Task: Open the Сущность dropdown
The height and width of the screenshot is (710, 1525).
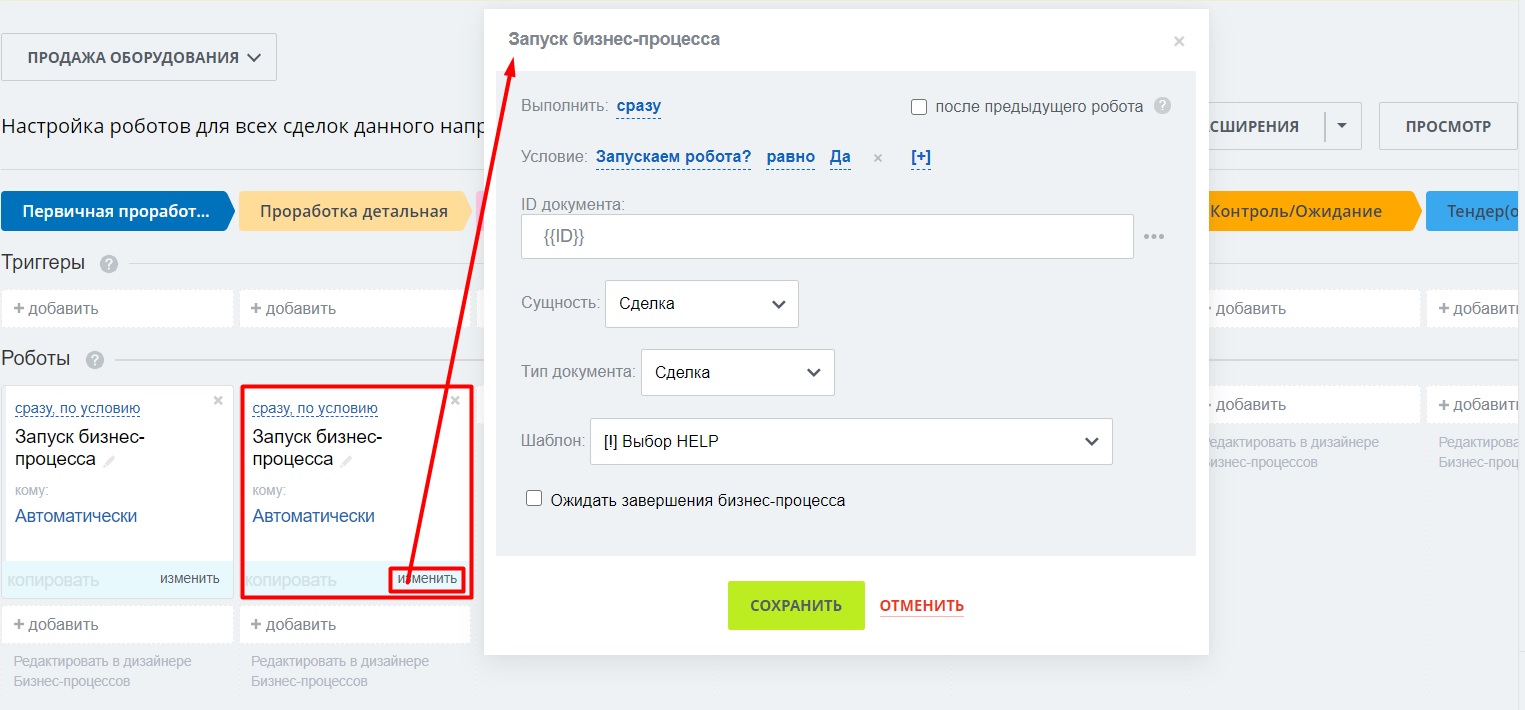Action: click(701, 304)
